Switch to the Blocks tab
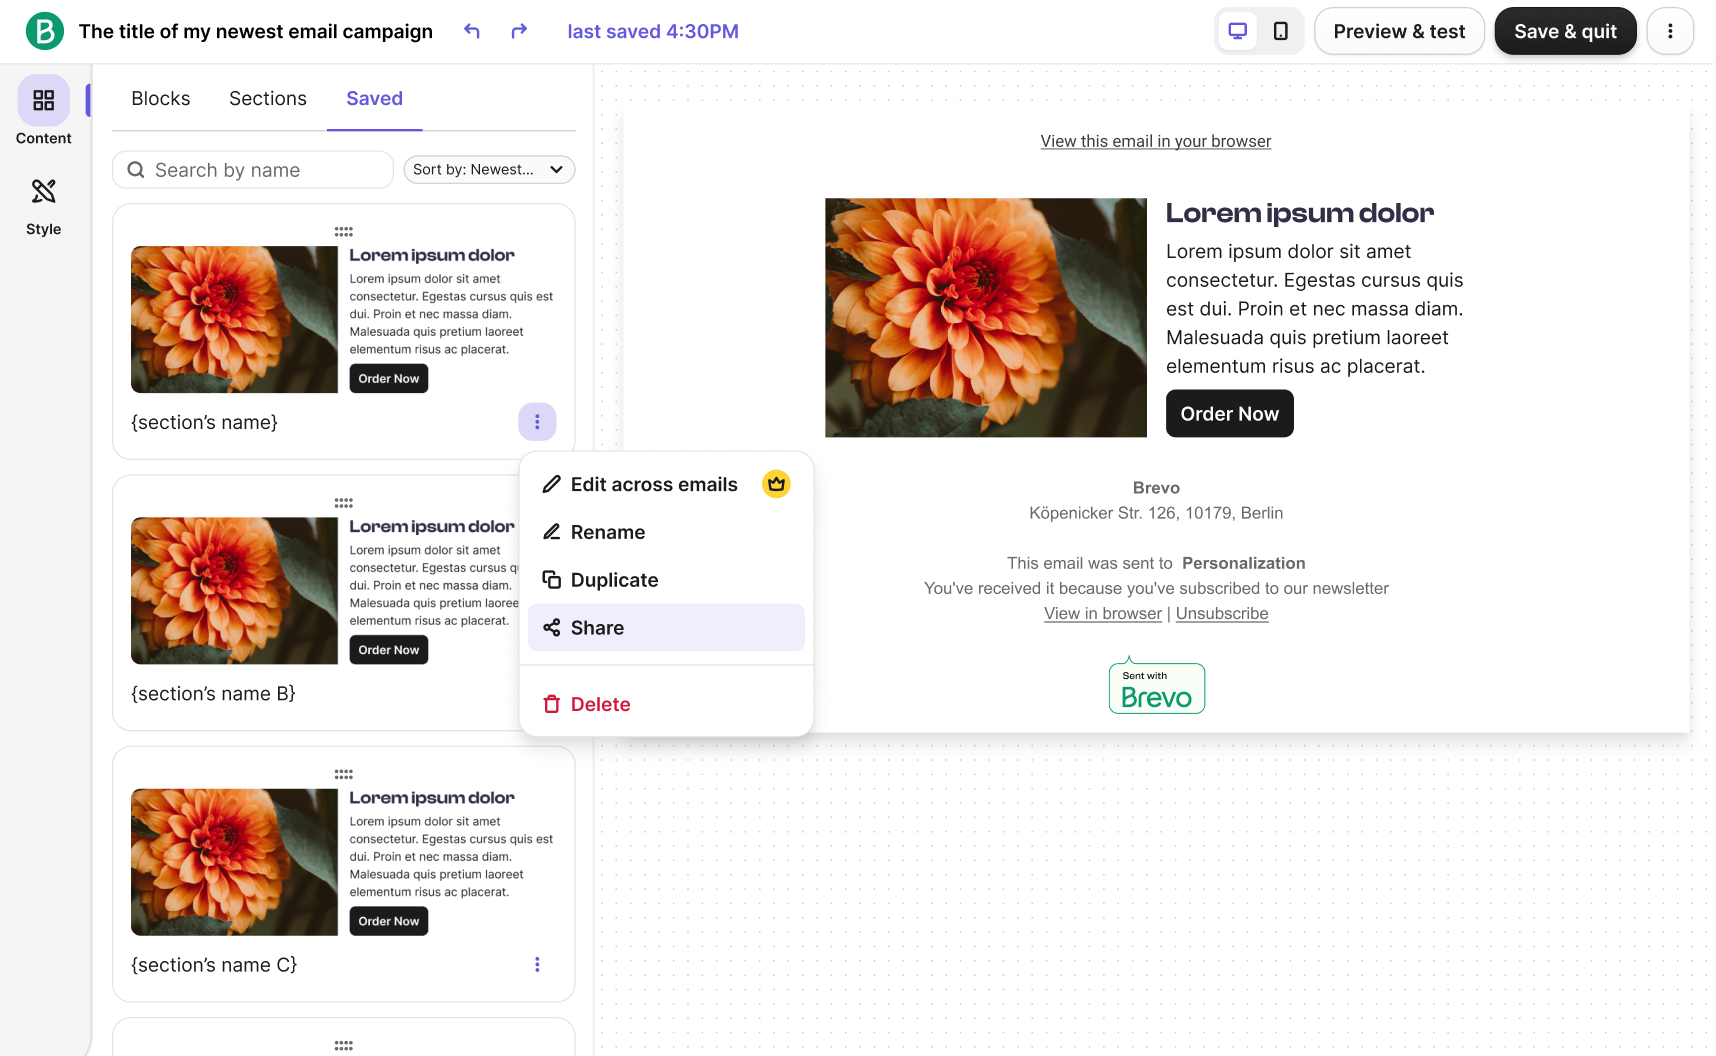1716x1056 pixels. (x=160, y=98)
